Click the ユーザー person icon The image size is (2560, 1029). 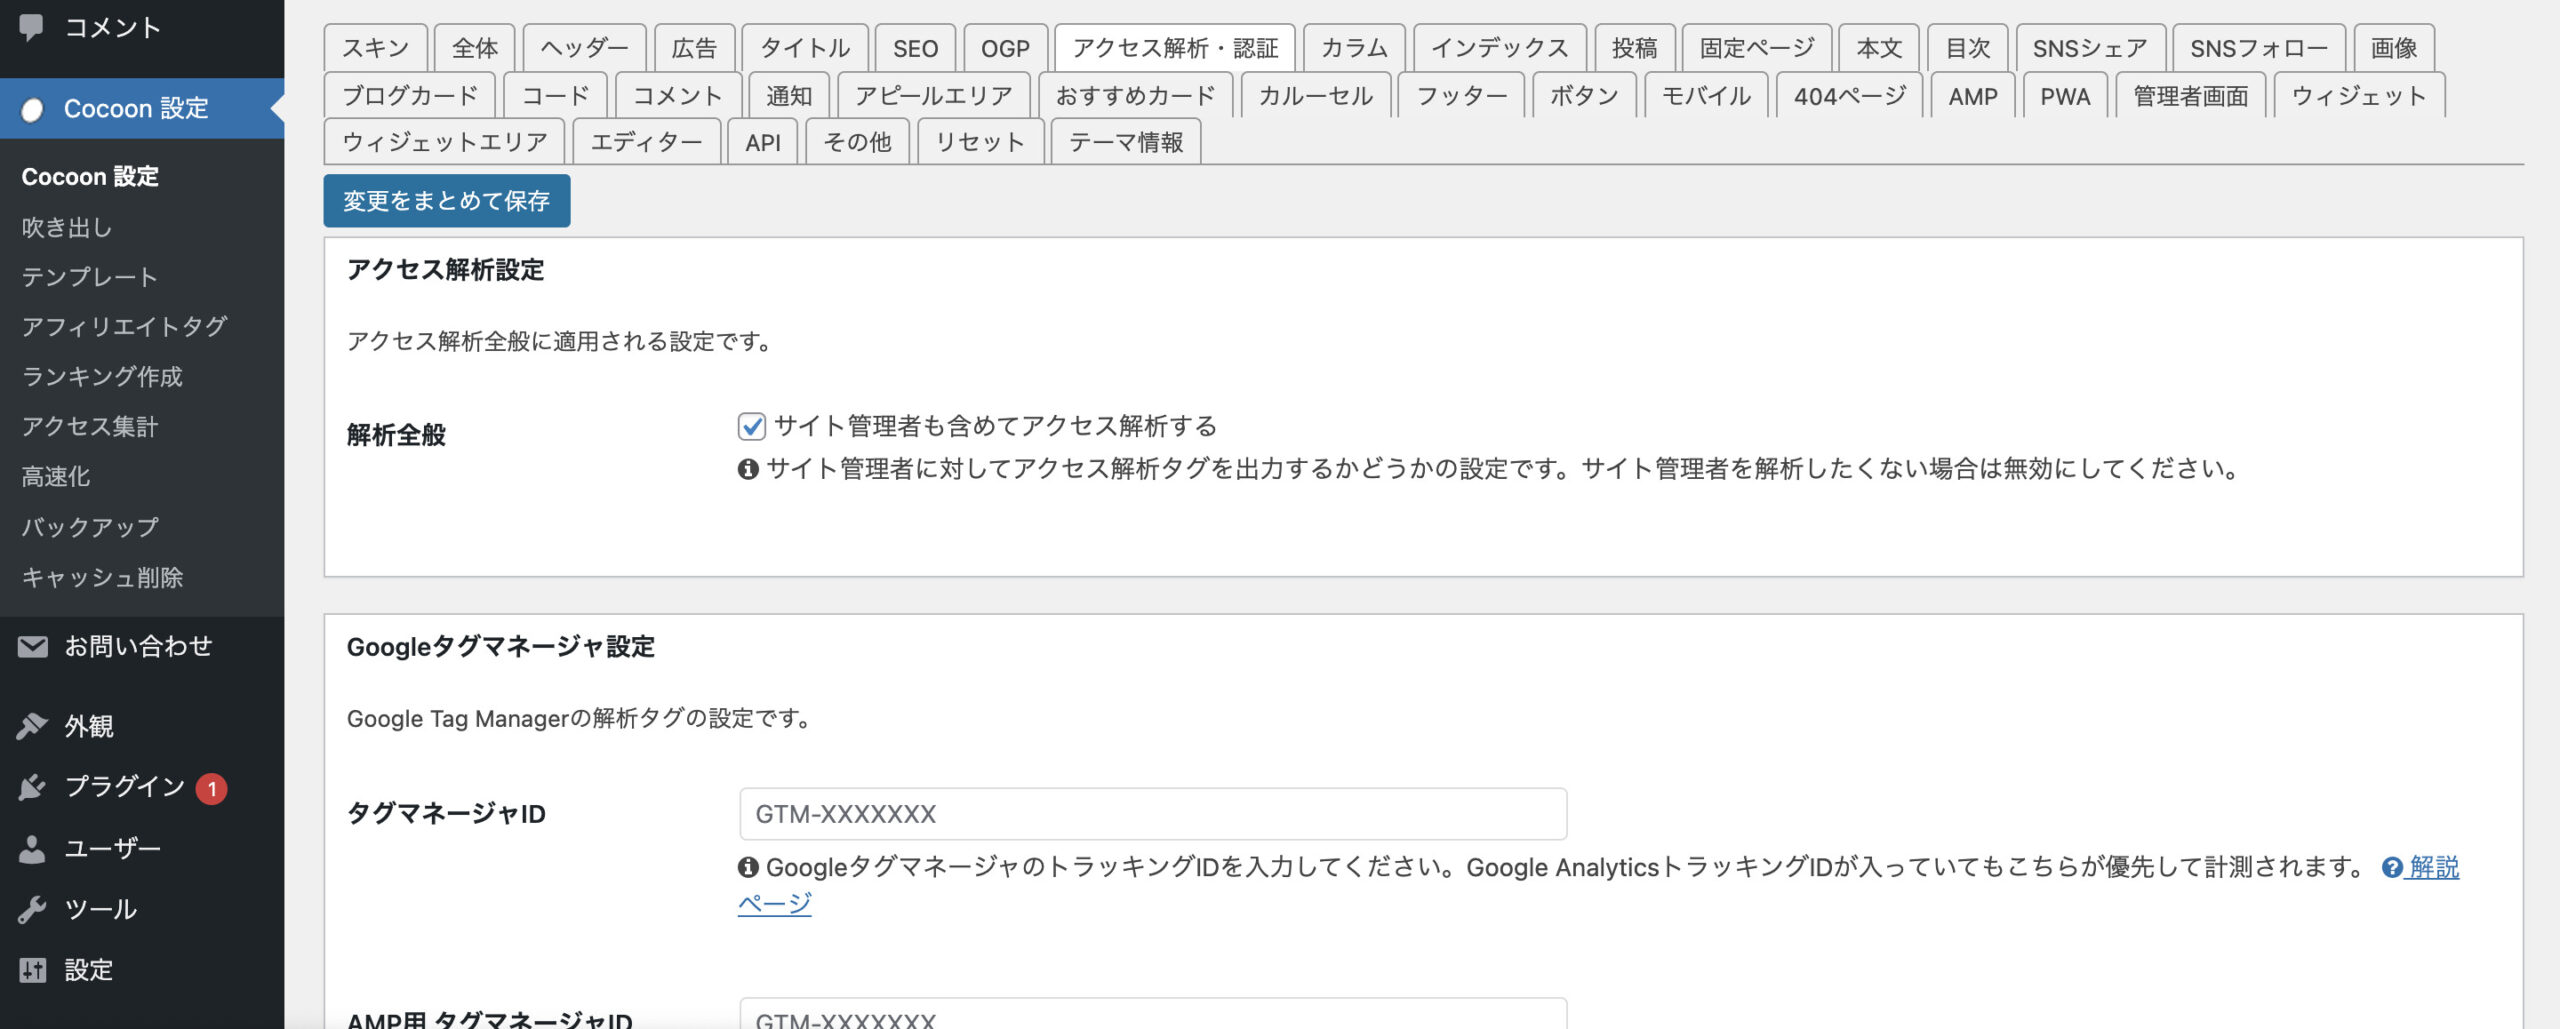click(33, 849)
